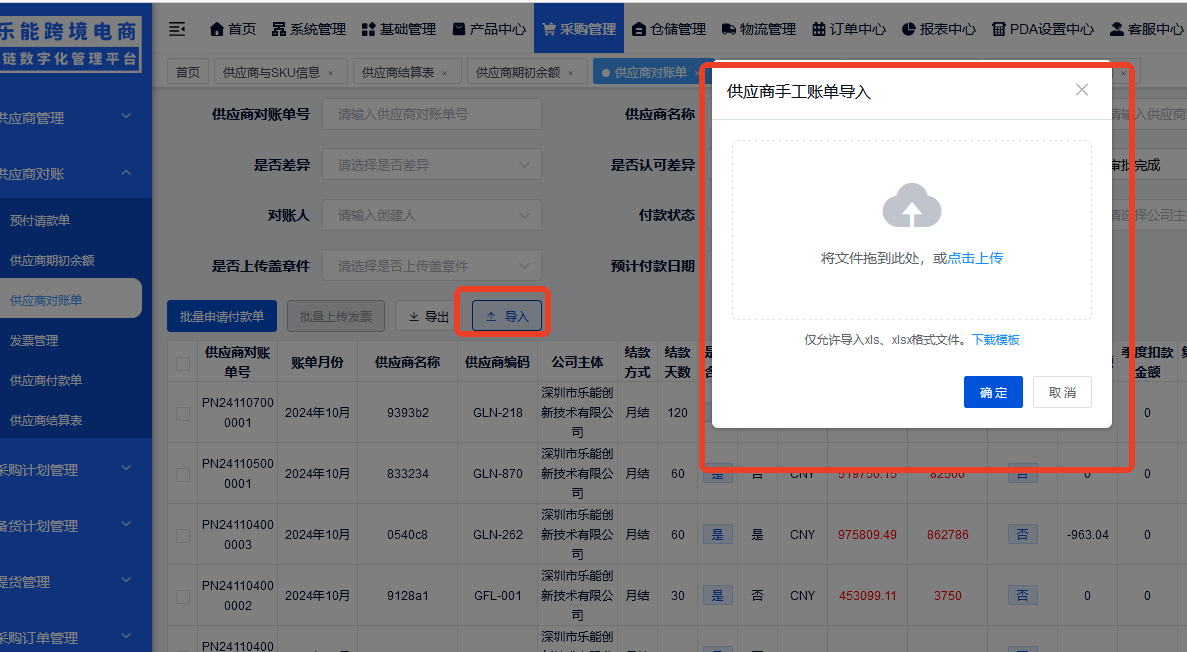
Task: Open the 是否差异 dropdown
Action: point(432,164)
